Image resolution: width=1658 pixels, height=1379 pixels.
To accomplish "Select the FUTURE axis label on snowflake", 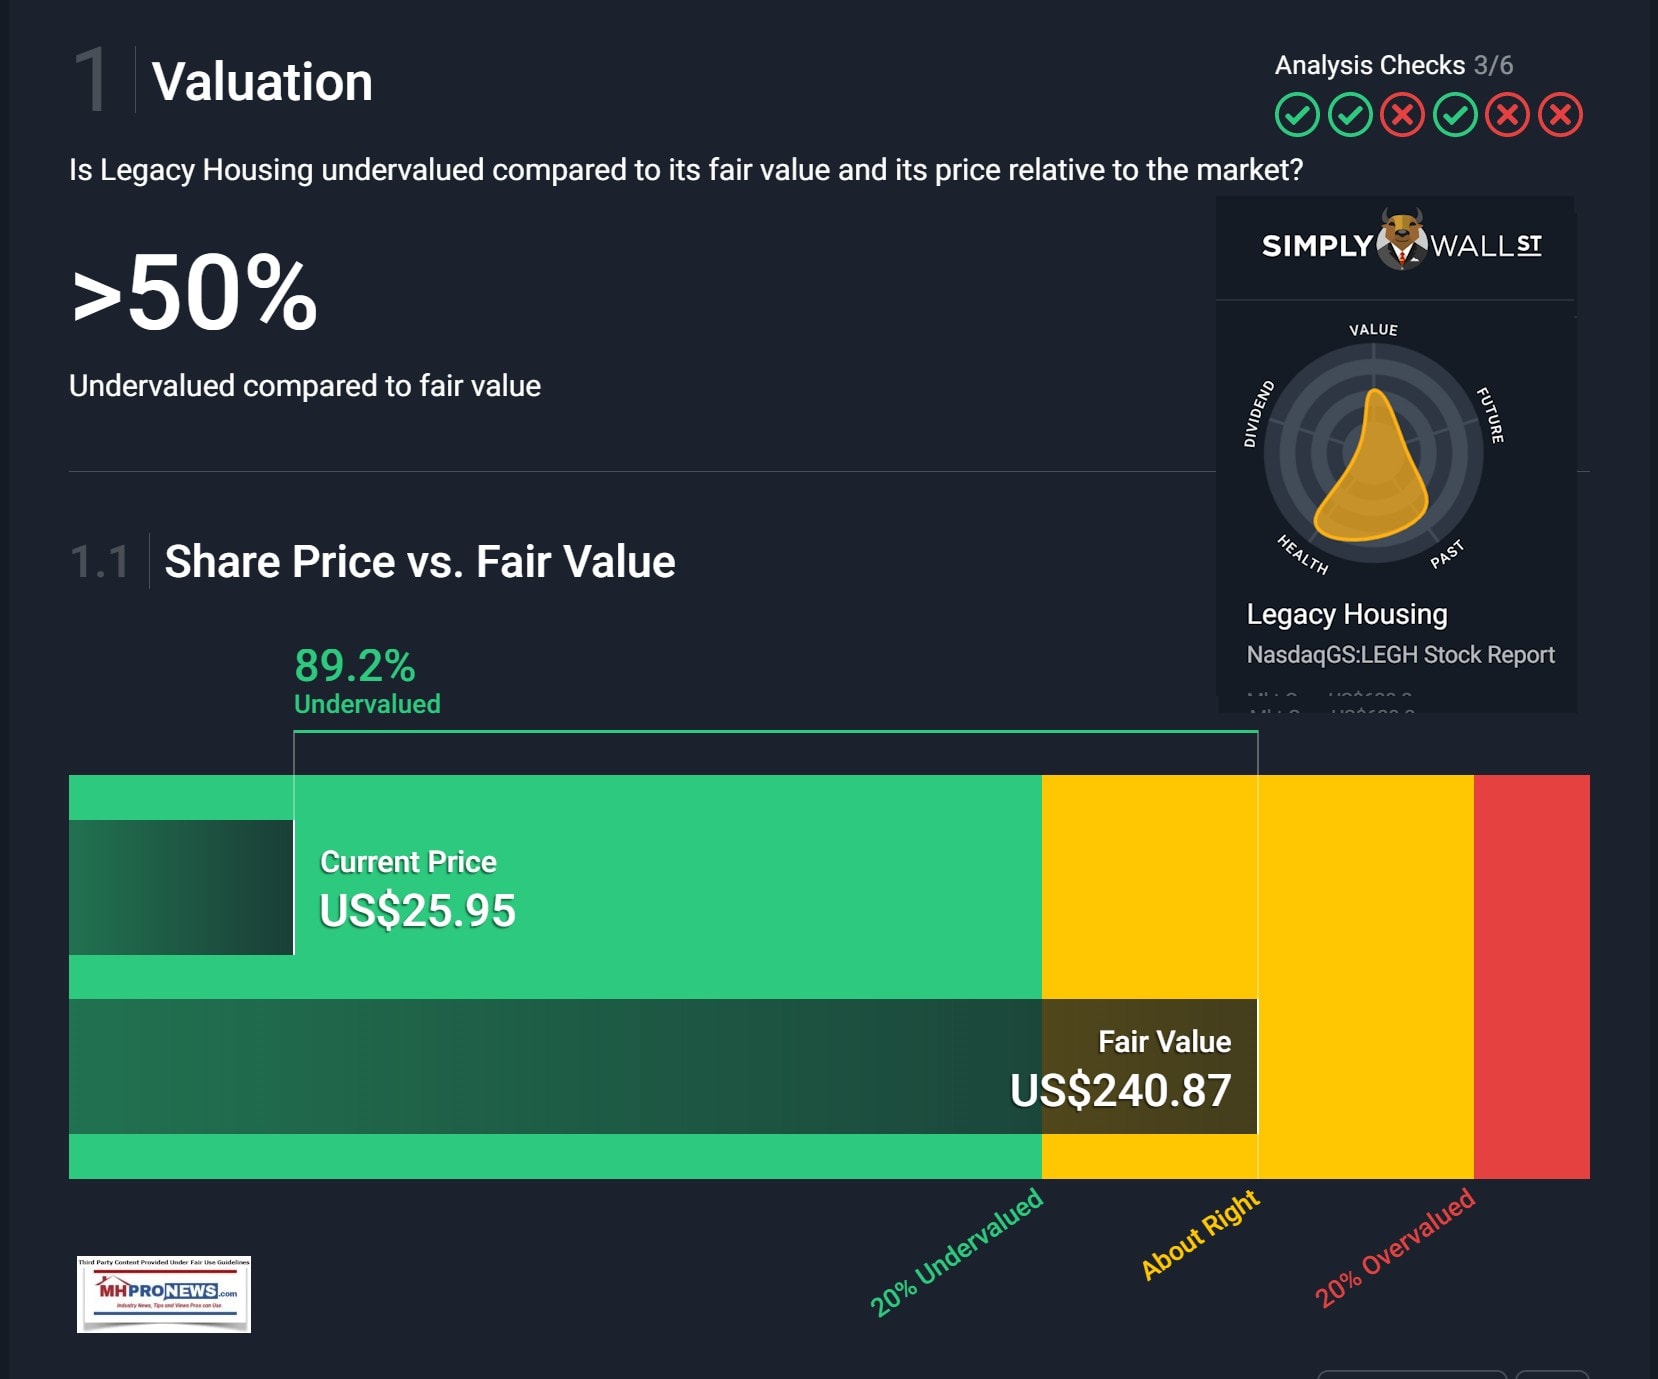I will coord(1490,415).
